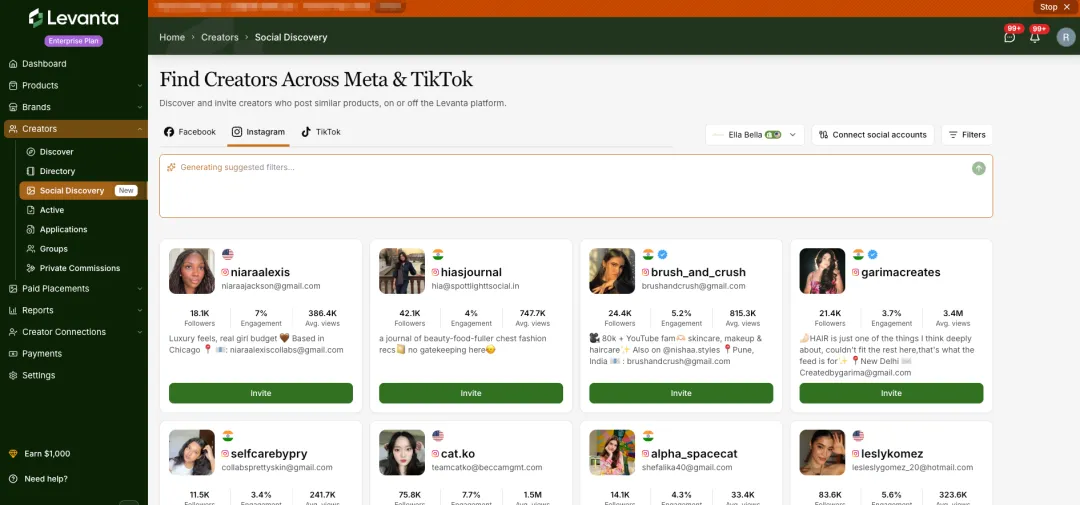Image resolution: width=1080 pixels, height=505 pixels.
Task: Click the leslykomez username
Action: [x=893, y=454]
